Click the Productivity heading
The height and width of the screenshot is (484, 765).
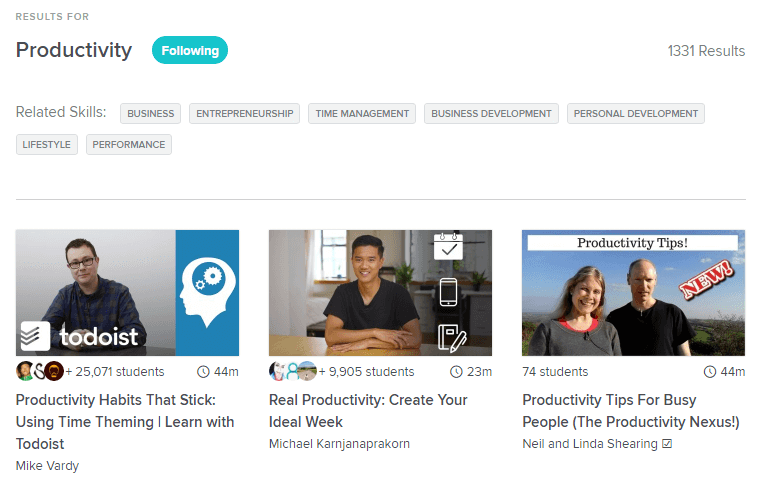coord(74,50)
